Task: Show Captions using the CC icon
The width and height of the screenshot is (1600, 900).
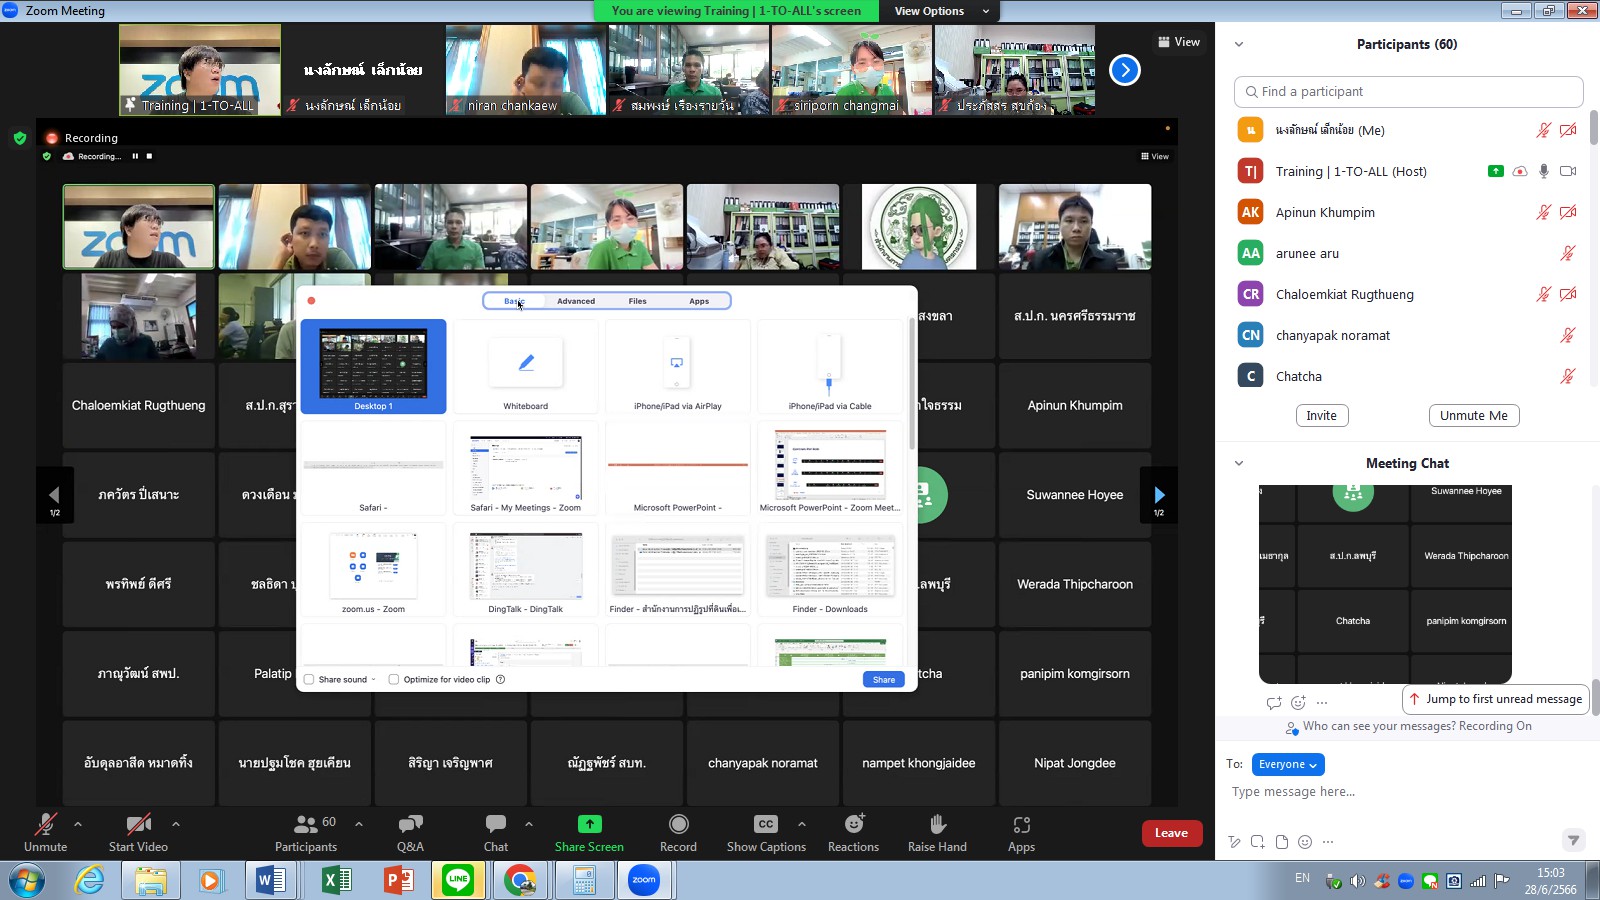Action: point(766,824)
